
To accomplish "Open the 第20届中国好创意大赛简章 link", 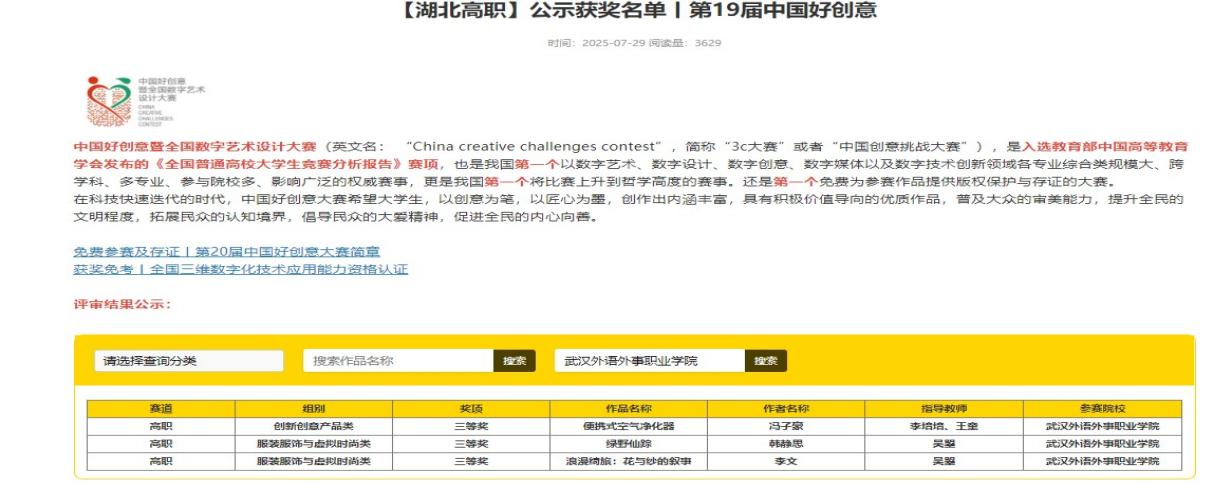I will coord(226,252).
